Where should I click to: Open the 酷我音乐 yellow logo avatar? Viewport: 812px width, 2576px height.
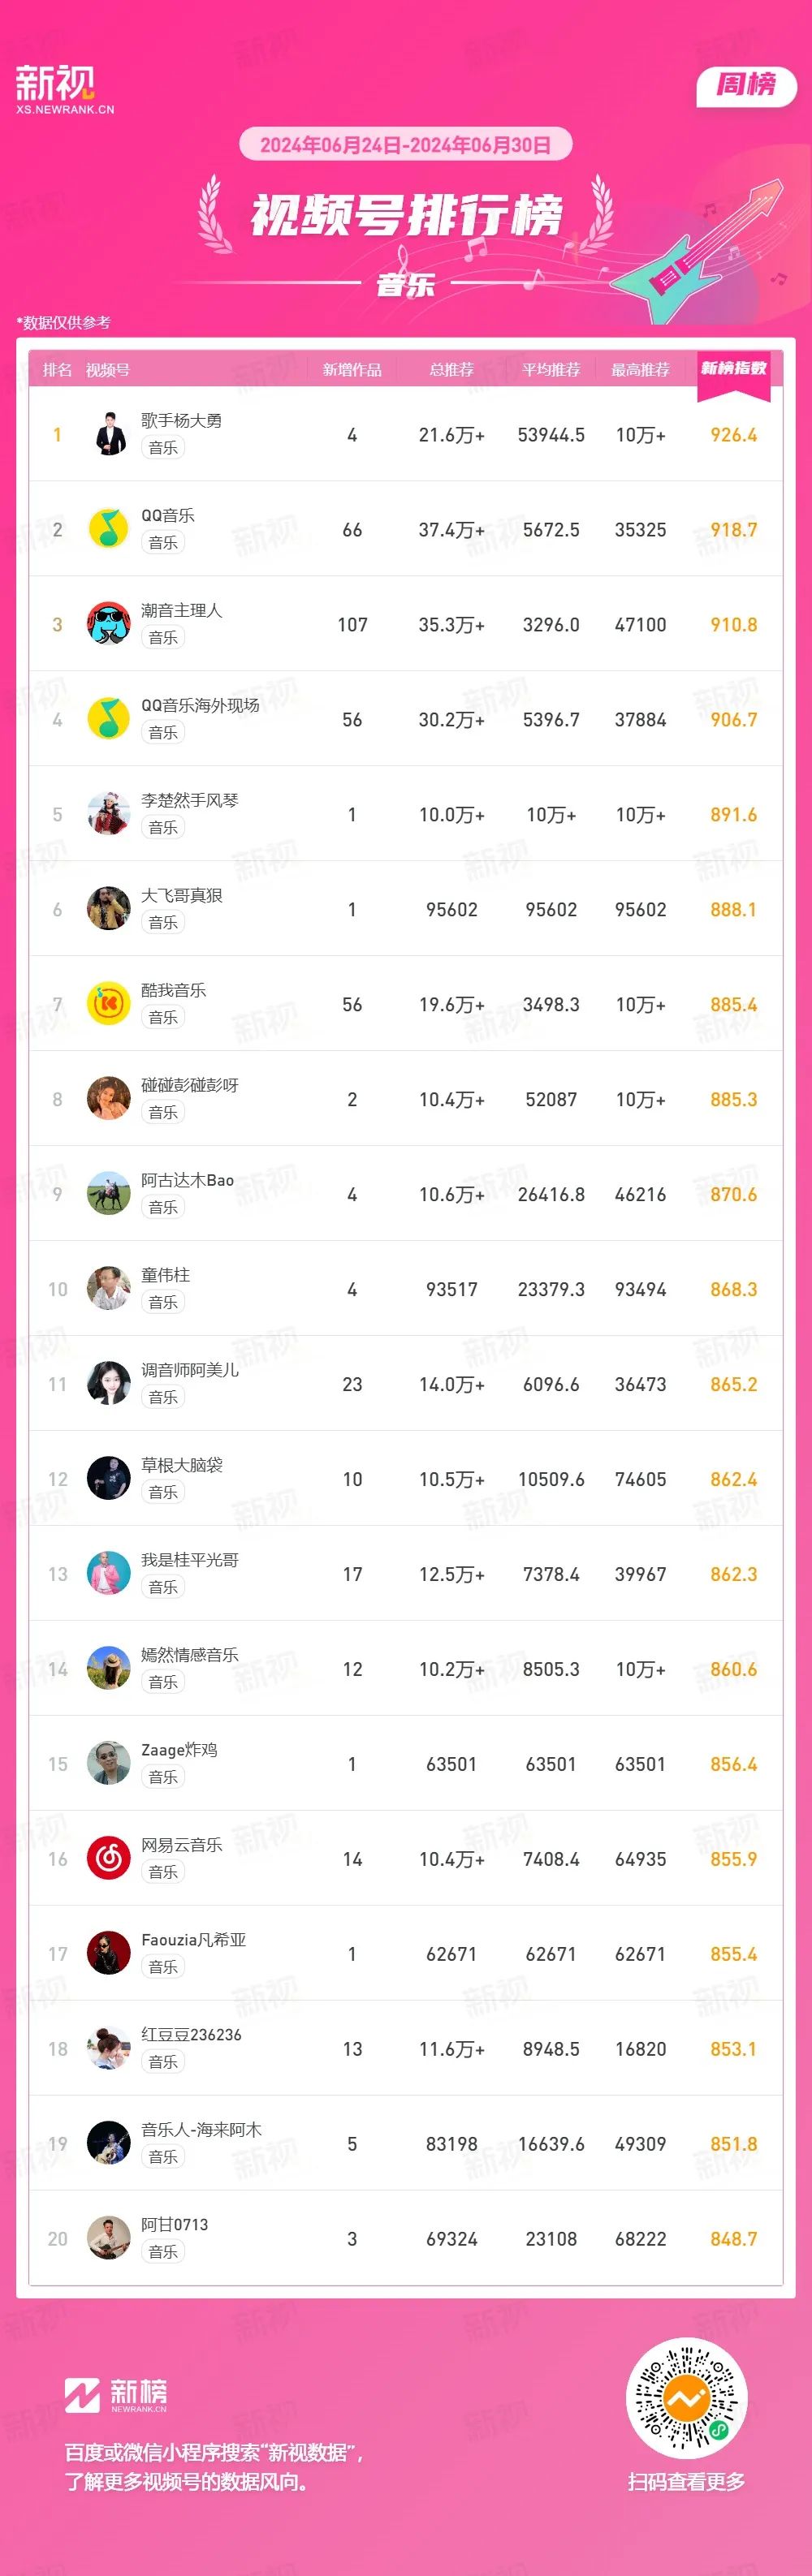(x=109, y=1004)
